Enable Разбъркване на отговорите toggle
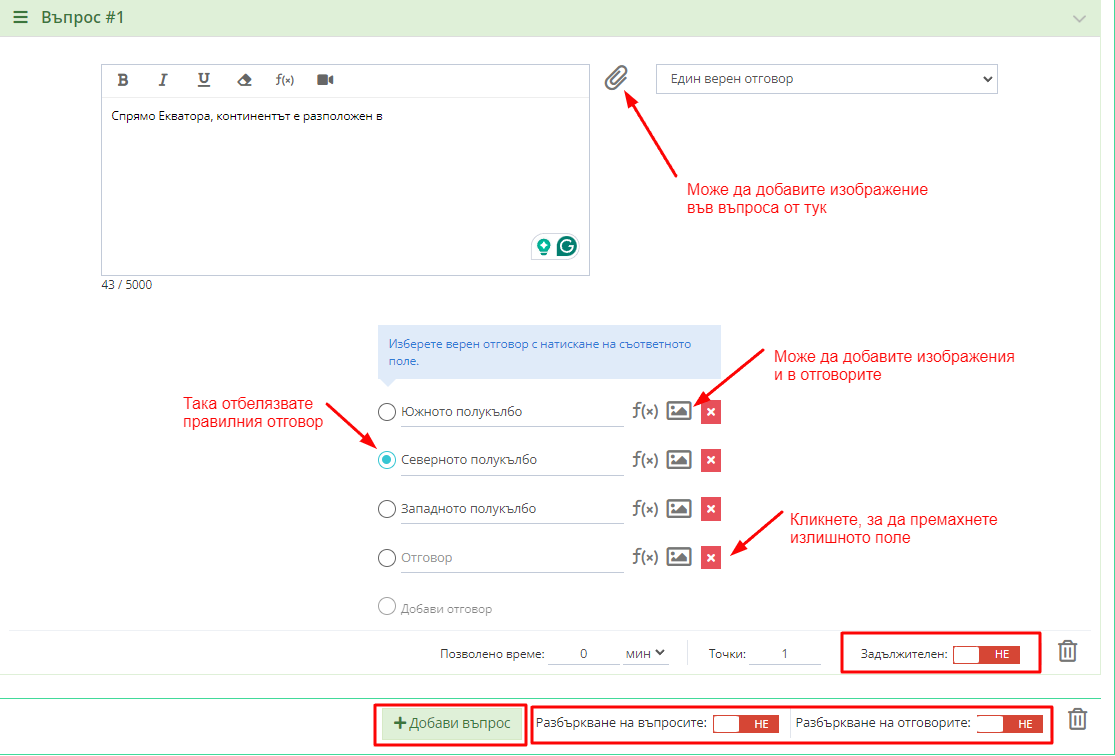 pos(1009,724)
